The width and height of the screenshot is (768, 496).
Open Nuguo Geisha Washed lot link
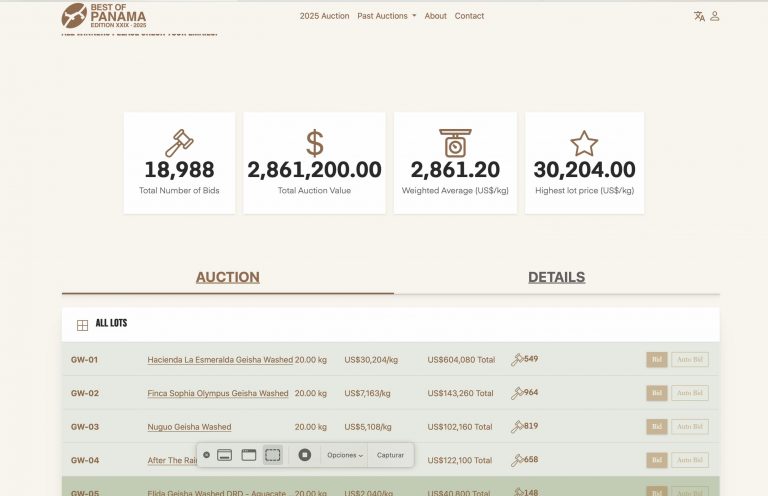tap(189, 427)
